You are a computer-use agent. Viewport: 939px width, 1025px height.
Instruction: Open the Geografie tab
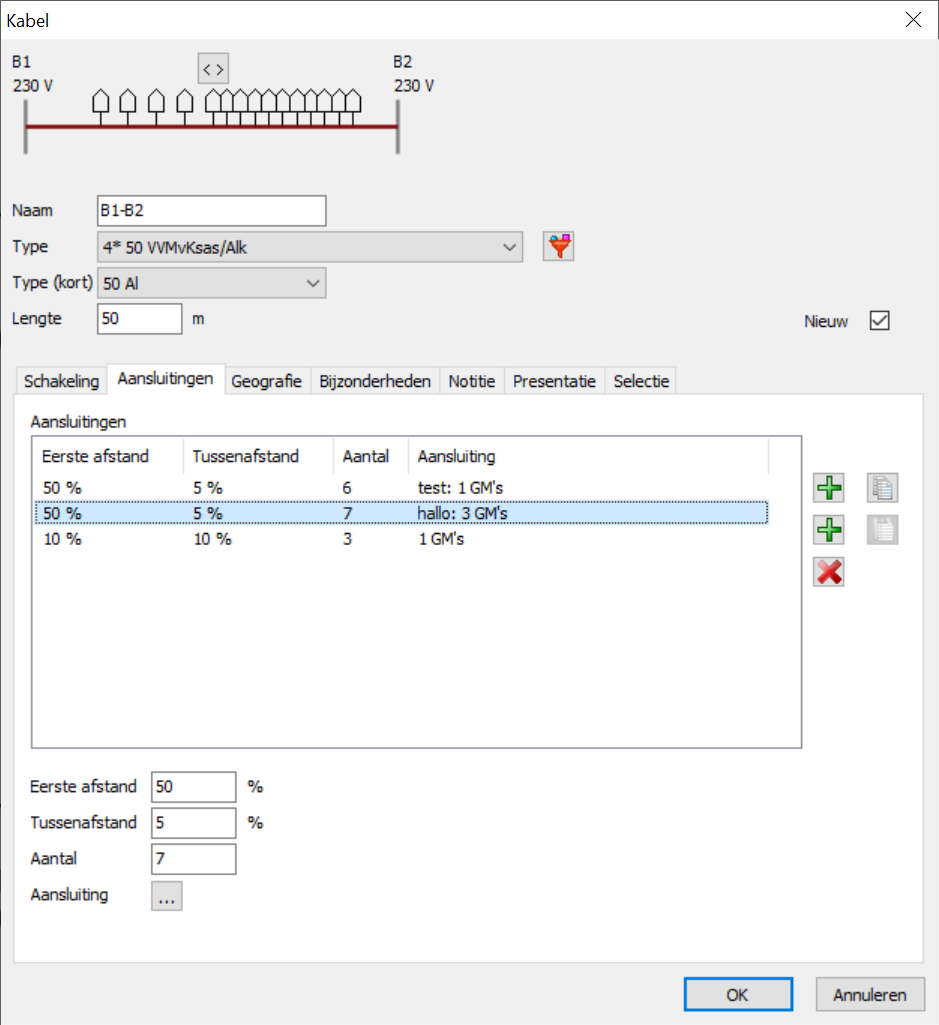point(266,381)
